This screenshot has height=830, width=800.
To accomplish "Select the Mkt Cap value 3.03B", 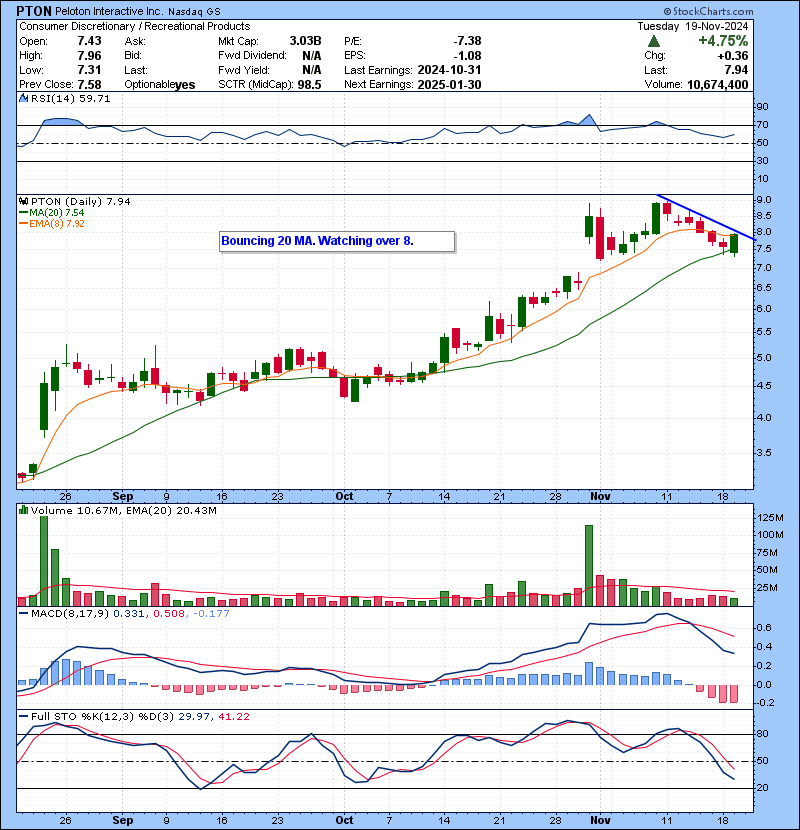I will [x=305, y=41].
